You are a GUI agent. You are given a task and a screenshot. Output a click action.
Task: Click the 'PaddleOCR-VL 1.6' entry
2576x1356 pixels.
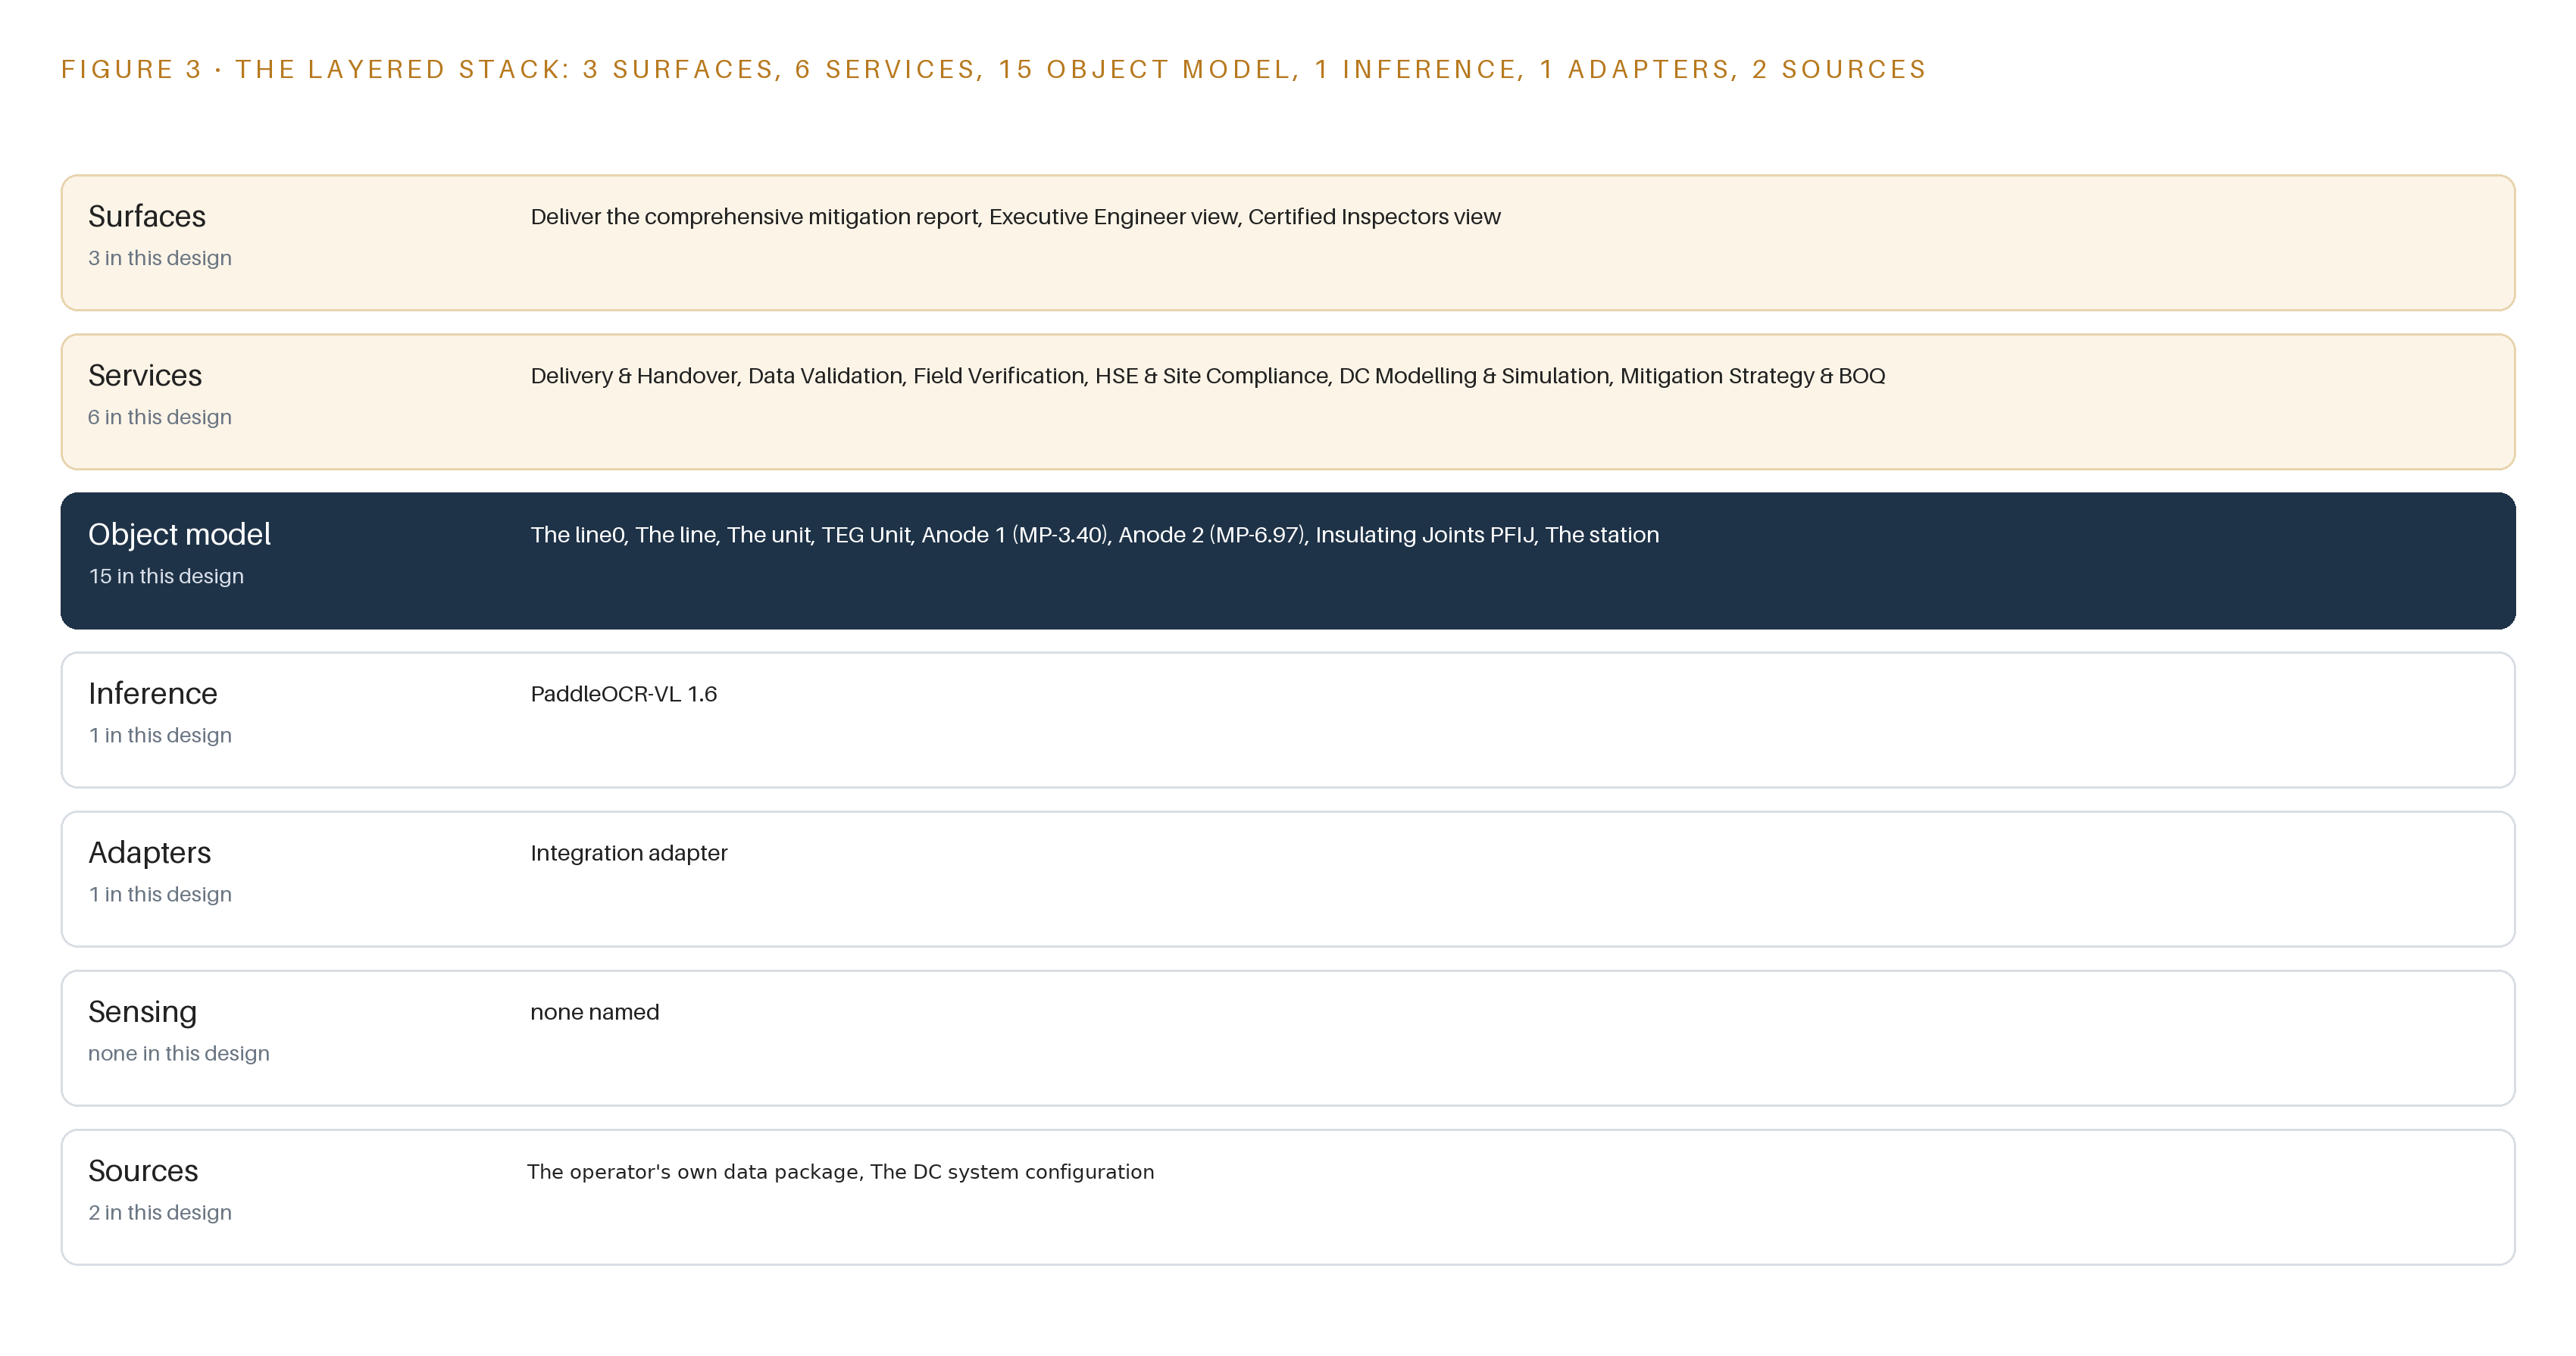click(x=624, y=694)
